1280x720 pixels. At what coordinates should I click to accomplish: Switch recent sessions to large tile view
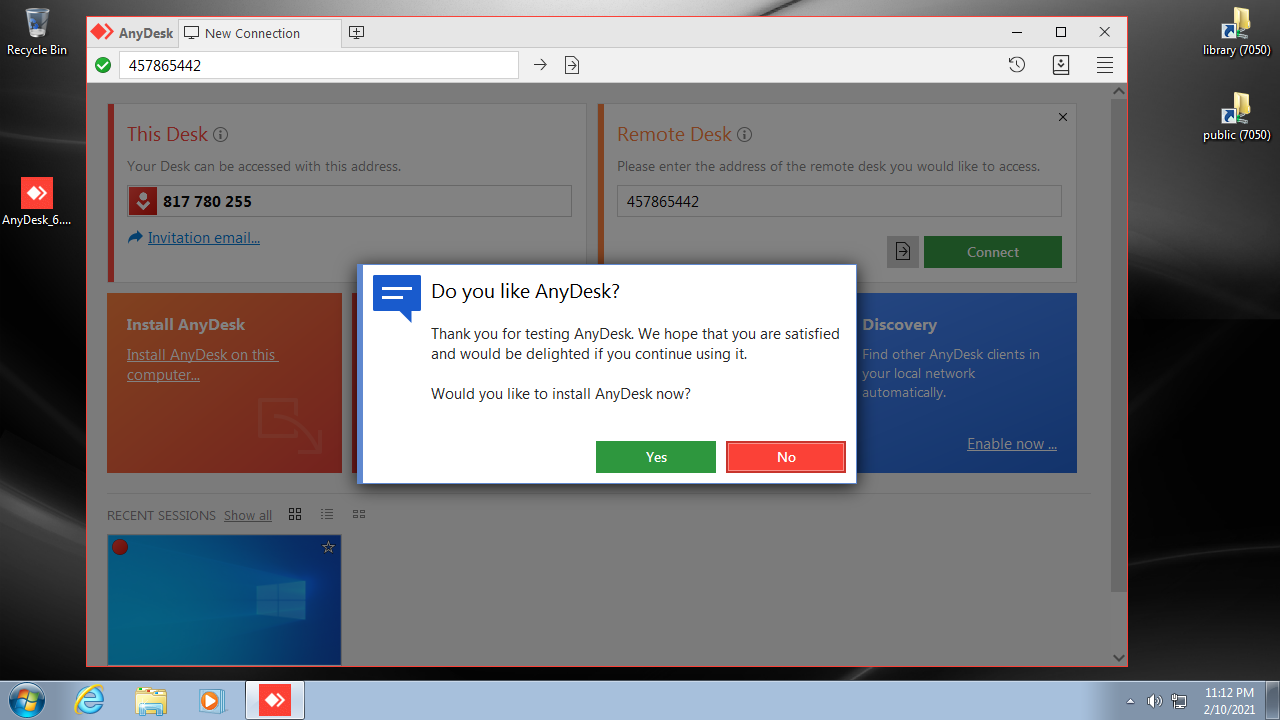295,514
